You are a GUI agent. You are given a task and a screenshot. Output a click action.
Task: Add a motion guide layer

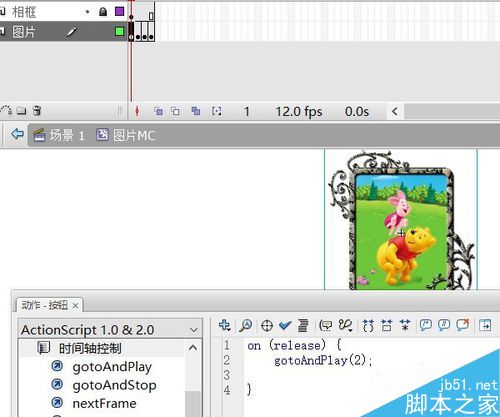pos(6,110)
